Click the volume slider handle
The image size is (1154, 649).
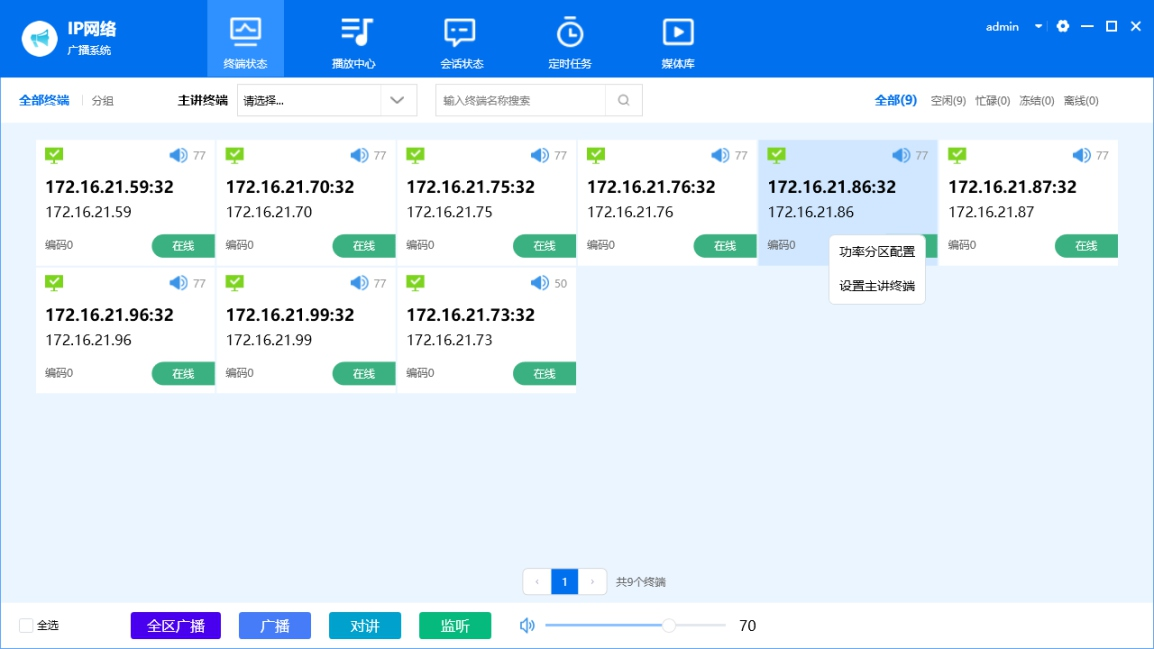669,626
